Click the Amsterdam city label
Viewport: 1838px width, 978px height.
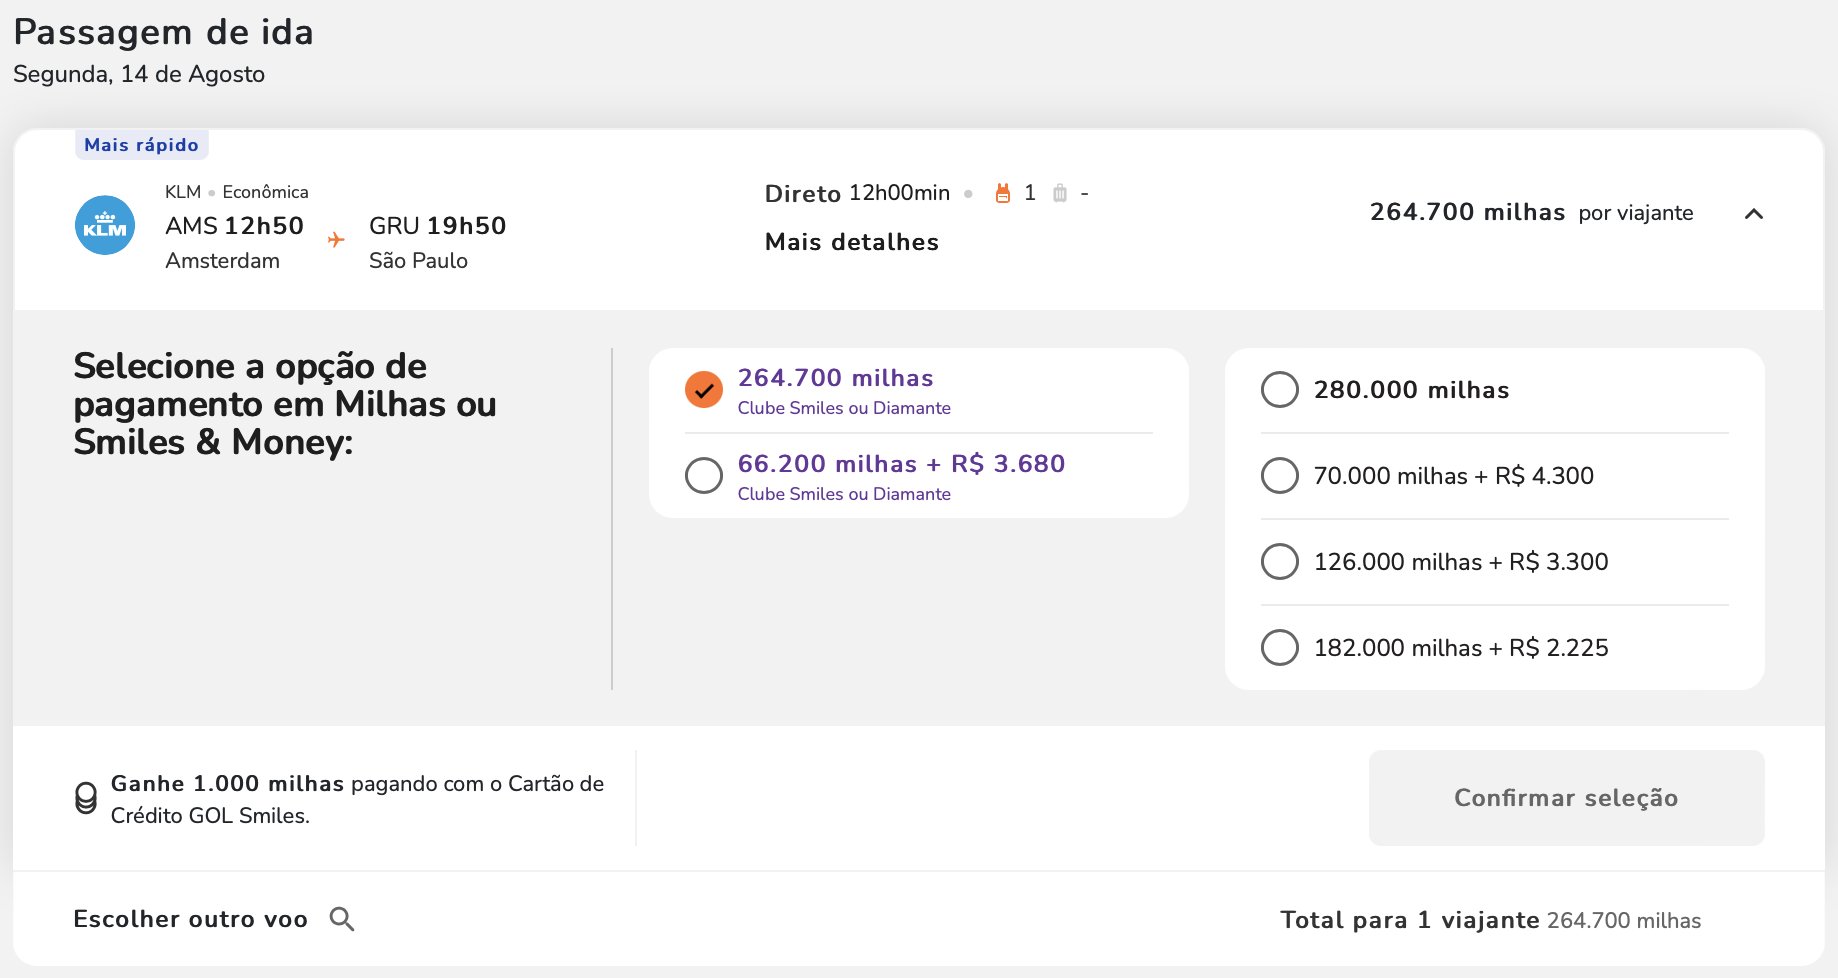(x=222, y=261)
